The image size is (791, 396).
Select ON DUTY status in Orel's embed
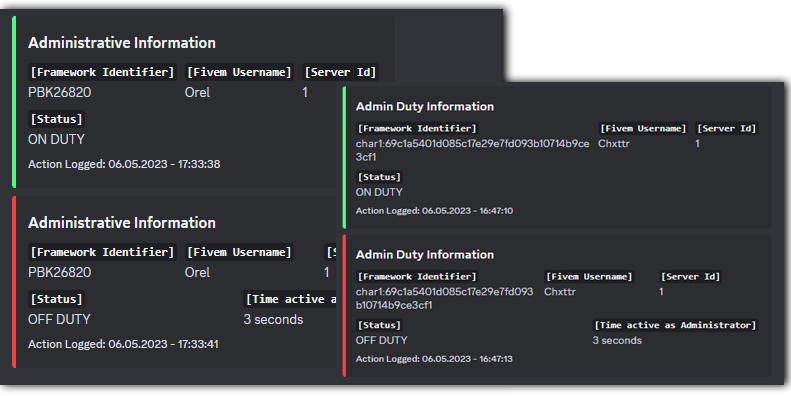(x=56, y=139)
